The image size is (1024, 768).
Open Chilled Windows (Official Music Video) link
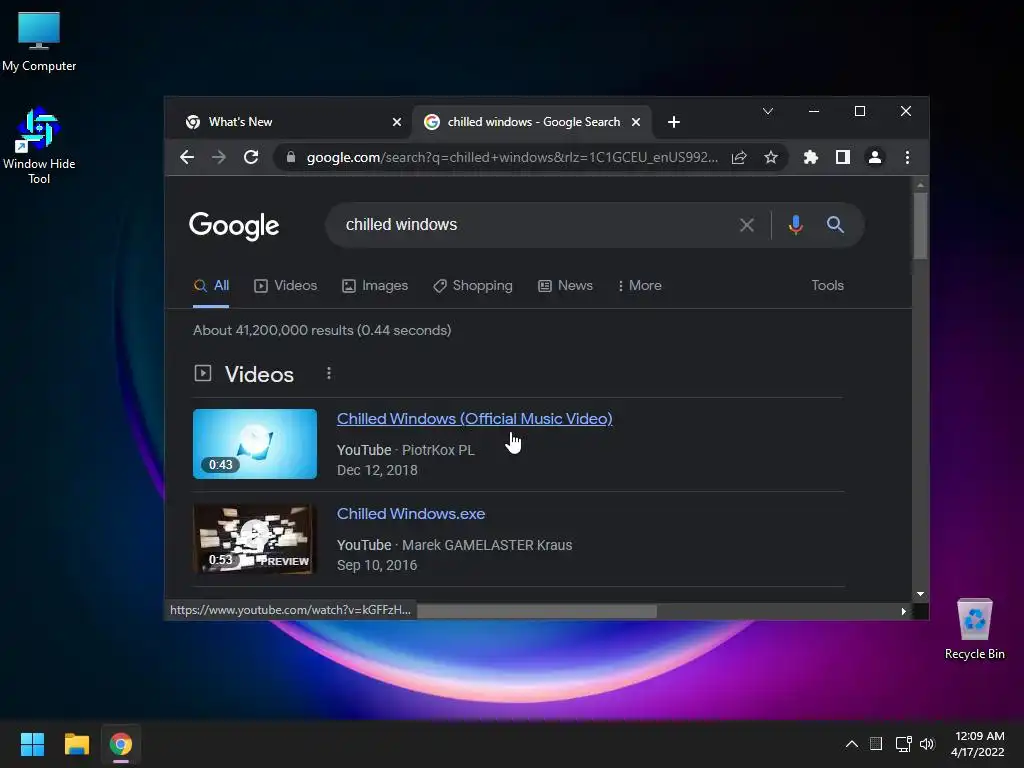[x=475, y=419]
